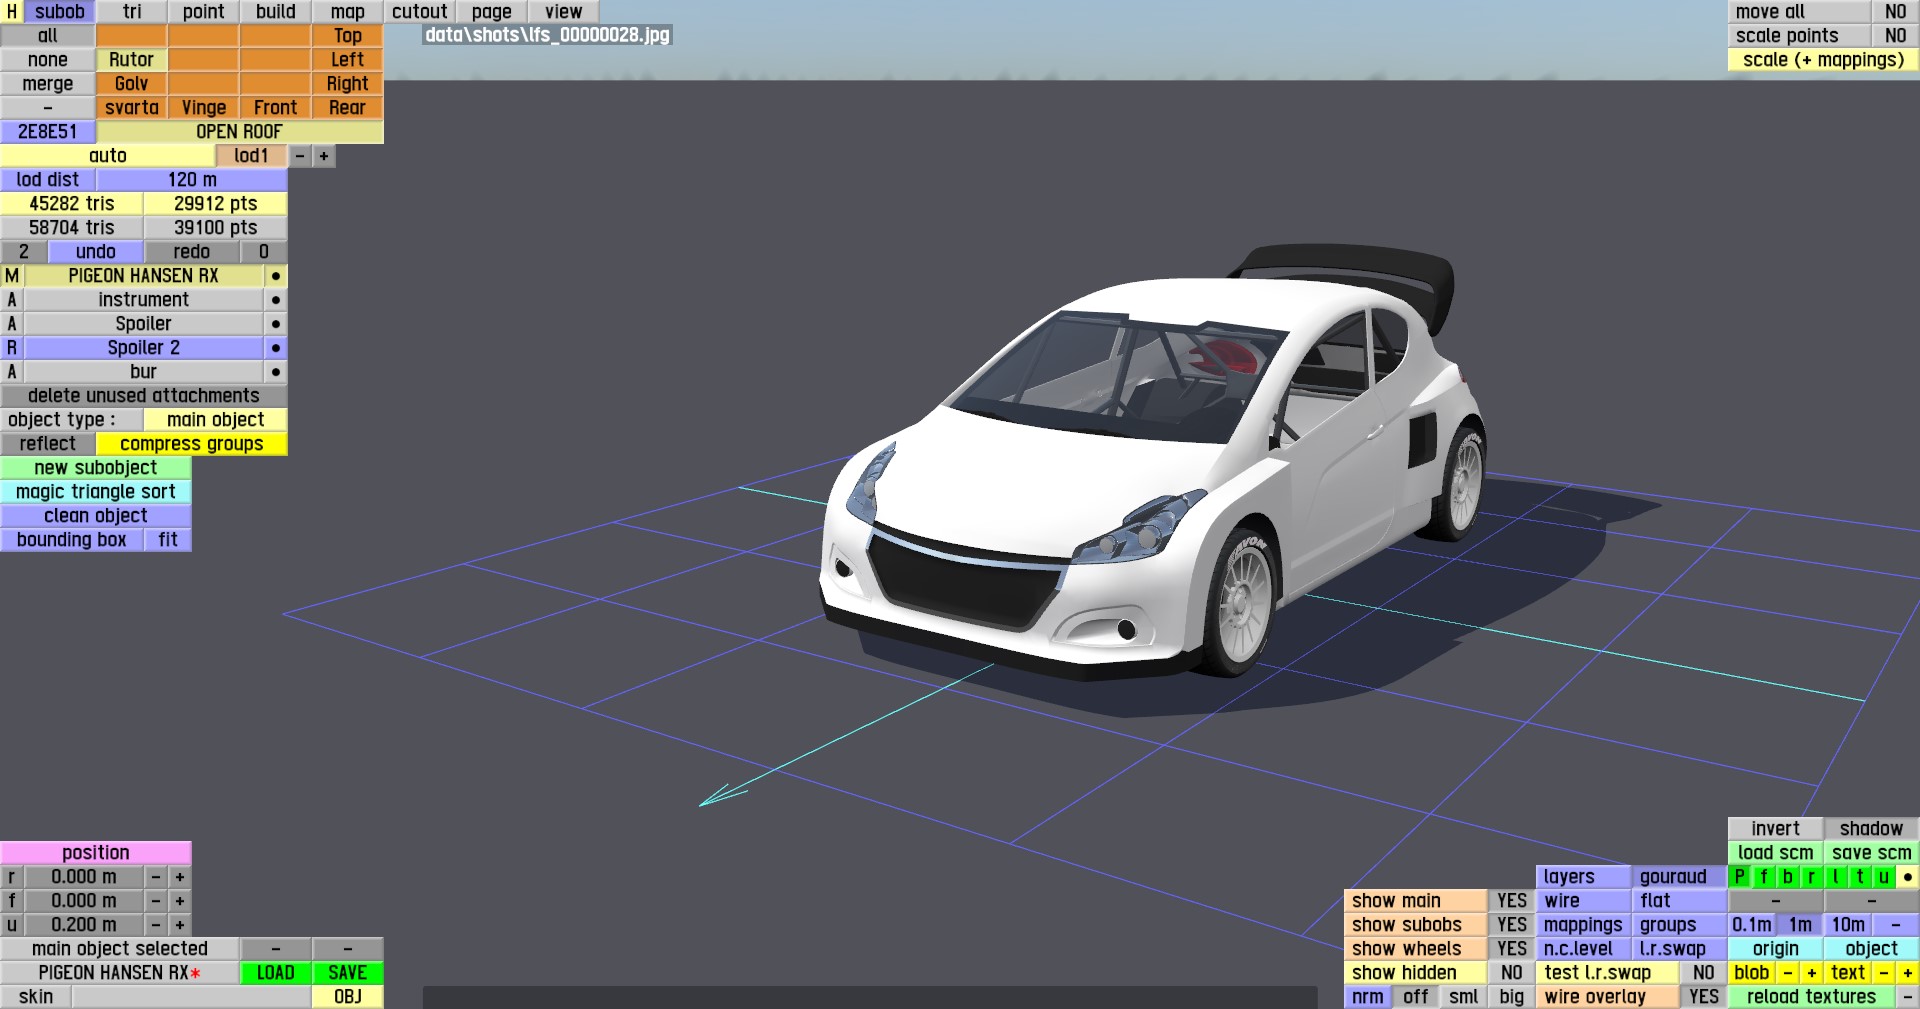Click the OPEN ROOF button
Image resolution: width=1920 pixels, height=1009 pixels.
click(240, 132)
